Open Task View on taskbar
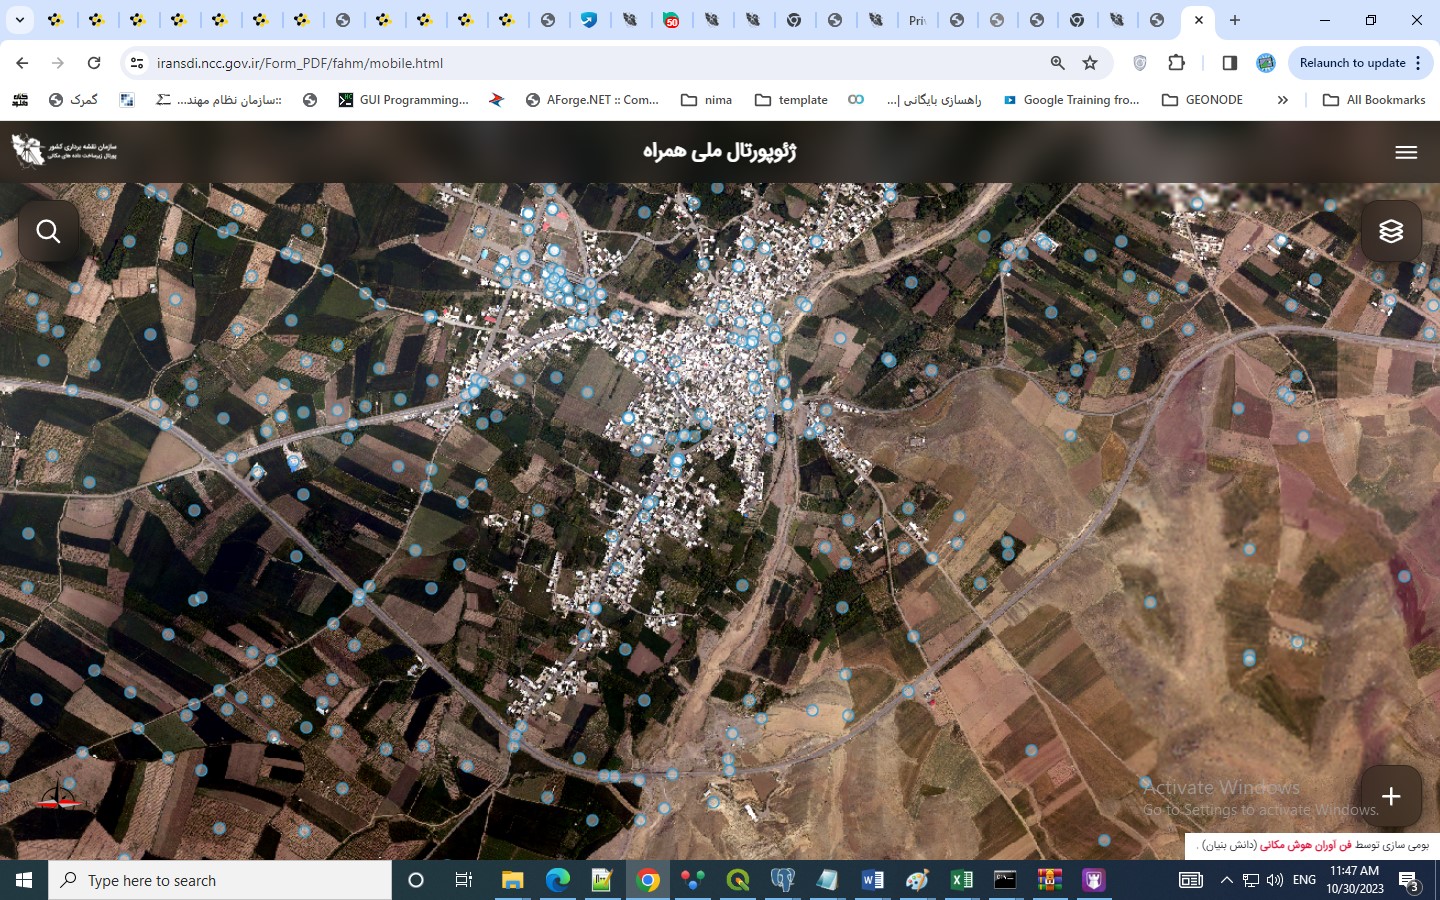 tap(463, 880)
